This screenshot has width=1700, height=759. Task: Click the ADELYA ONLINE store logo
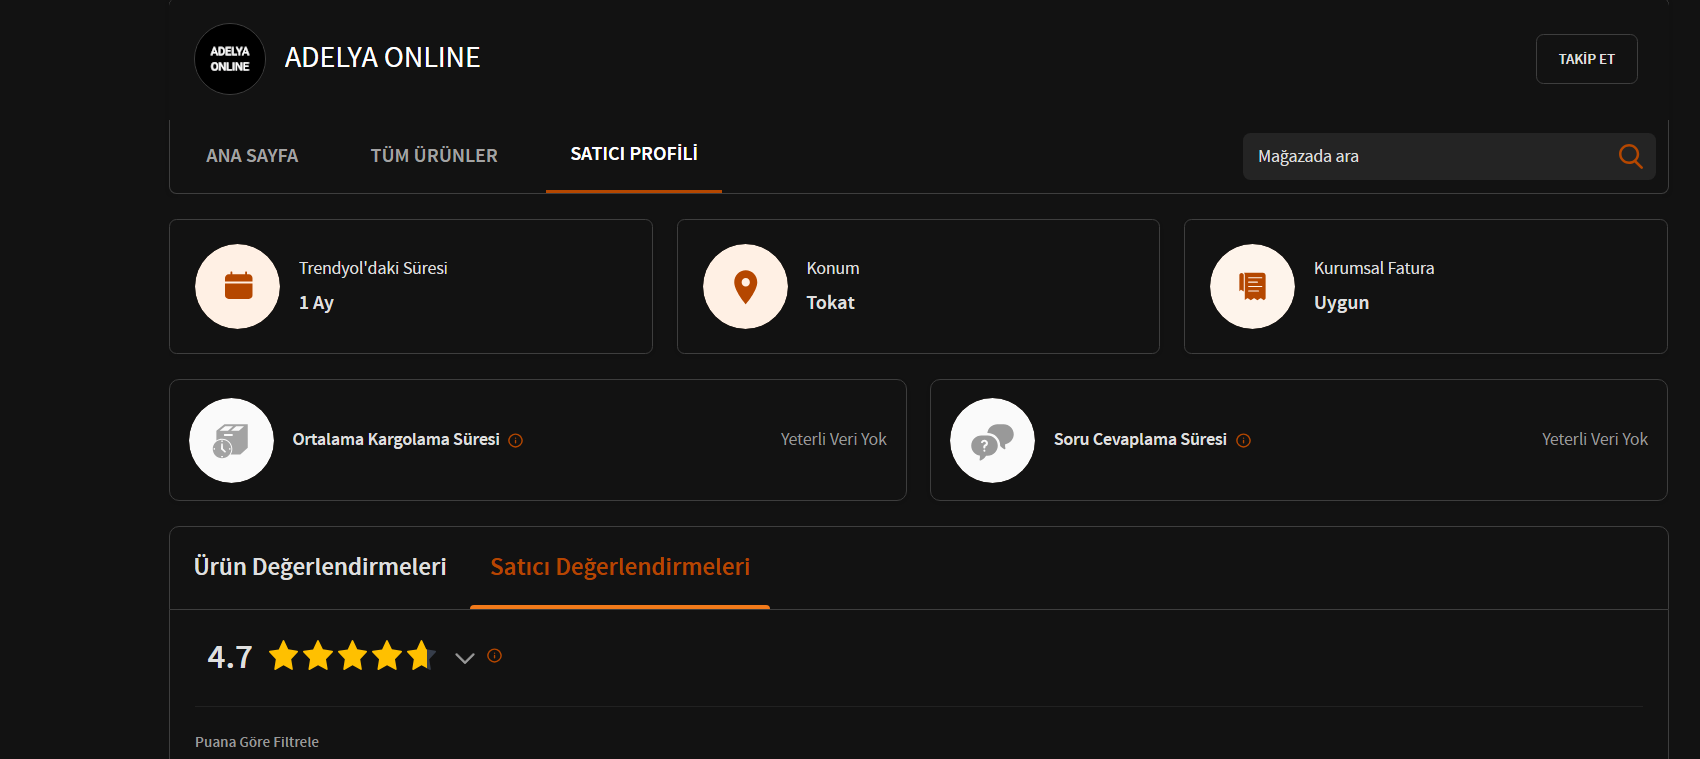point(230,59)
